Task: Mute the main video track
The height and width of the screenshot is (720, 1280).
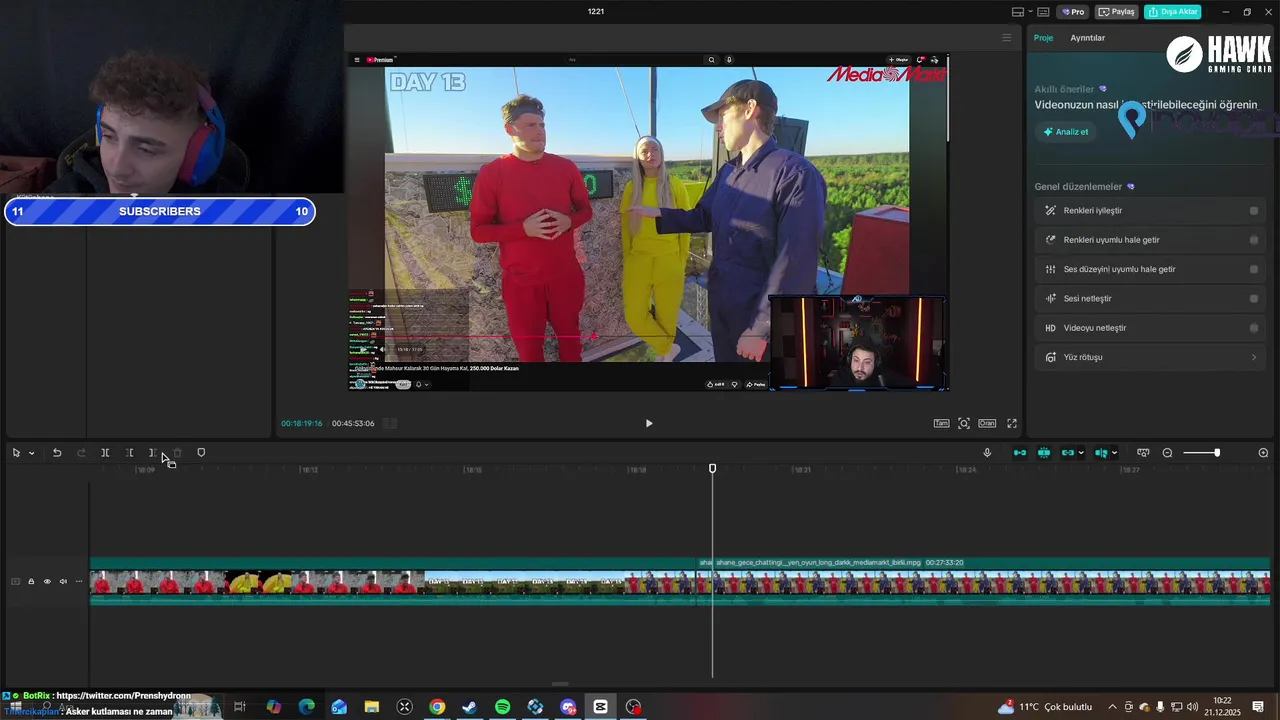Action: 63,581
